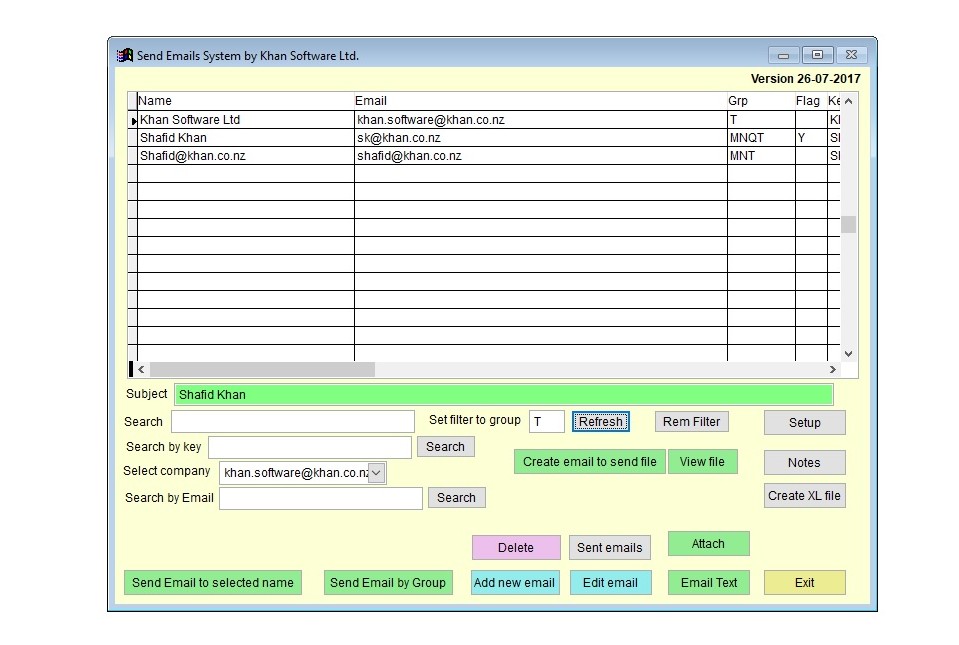959x645 pixels.
Task: Open the Select company dropdown
Action: 377,473
